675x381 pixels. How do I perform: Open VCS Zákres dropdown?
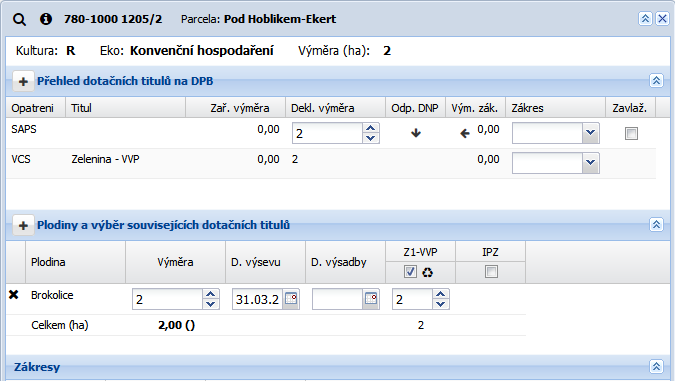(591, 163)
